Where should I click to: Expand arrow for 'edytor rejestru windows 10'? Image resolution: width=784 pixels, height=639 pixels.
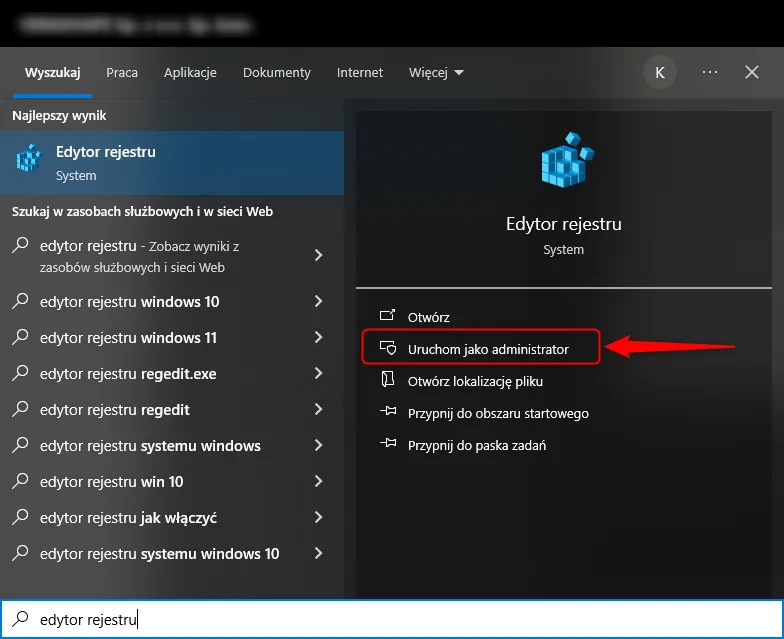point(318,301)
